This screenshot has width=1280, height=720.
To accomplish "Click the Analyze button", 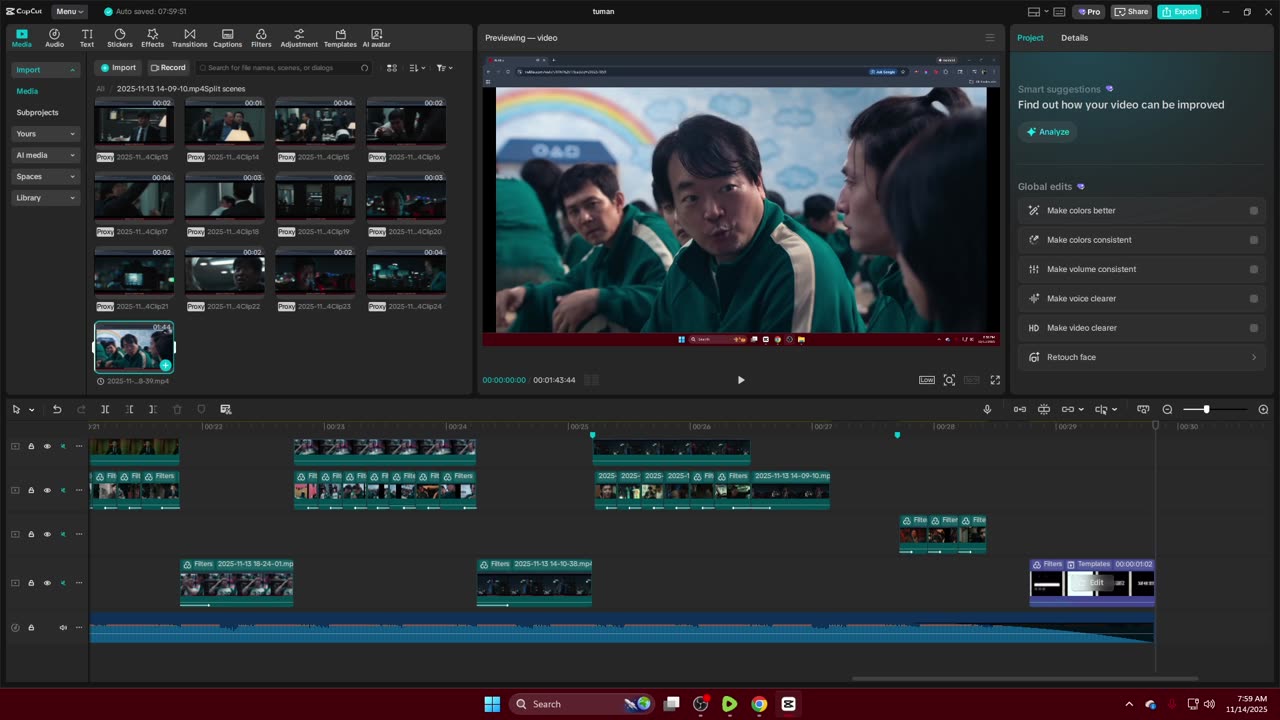I will pyautogui.click(x=1047, y=132).
